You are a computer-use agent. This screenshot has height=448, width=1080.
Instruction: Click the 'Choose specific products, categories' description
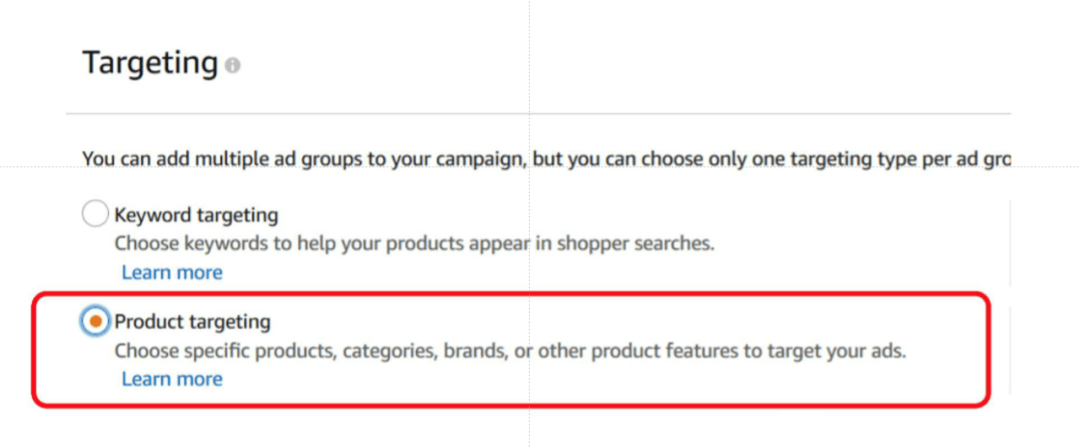tap(510, 351)
